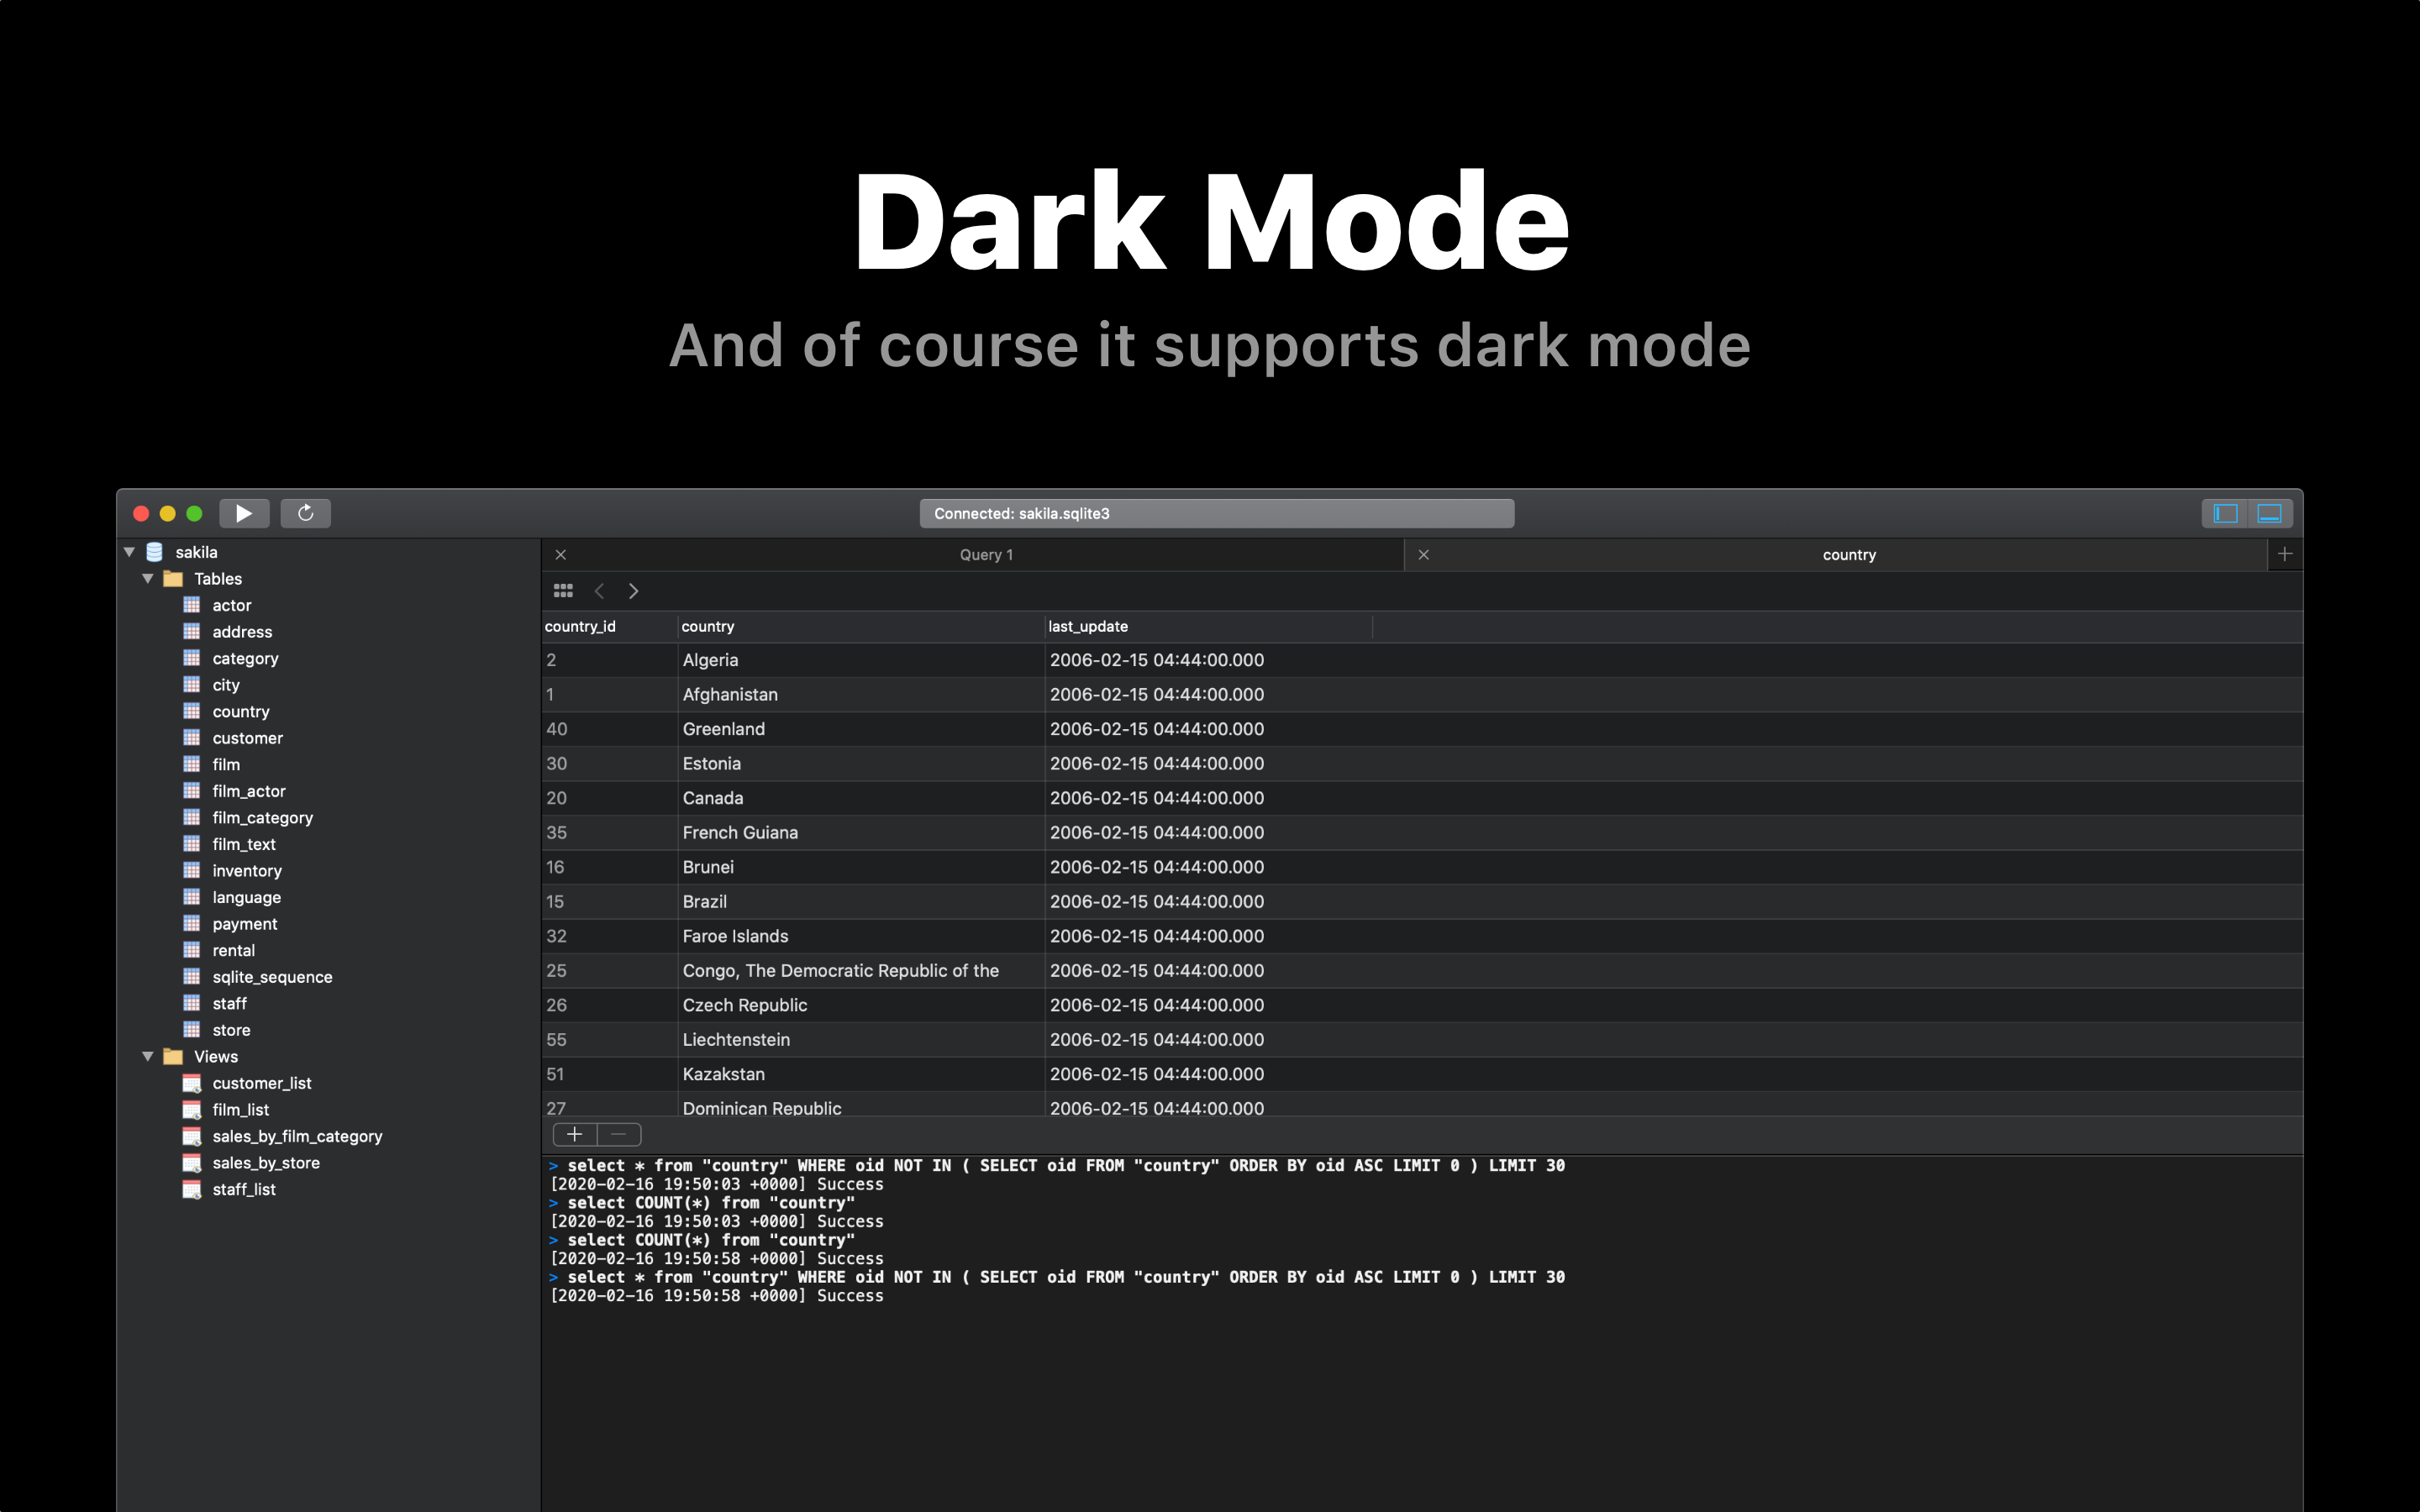Open the sales_by_store view

click(265, 1163)
